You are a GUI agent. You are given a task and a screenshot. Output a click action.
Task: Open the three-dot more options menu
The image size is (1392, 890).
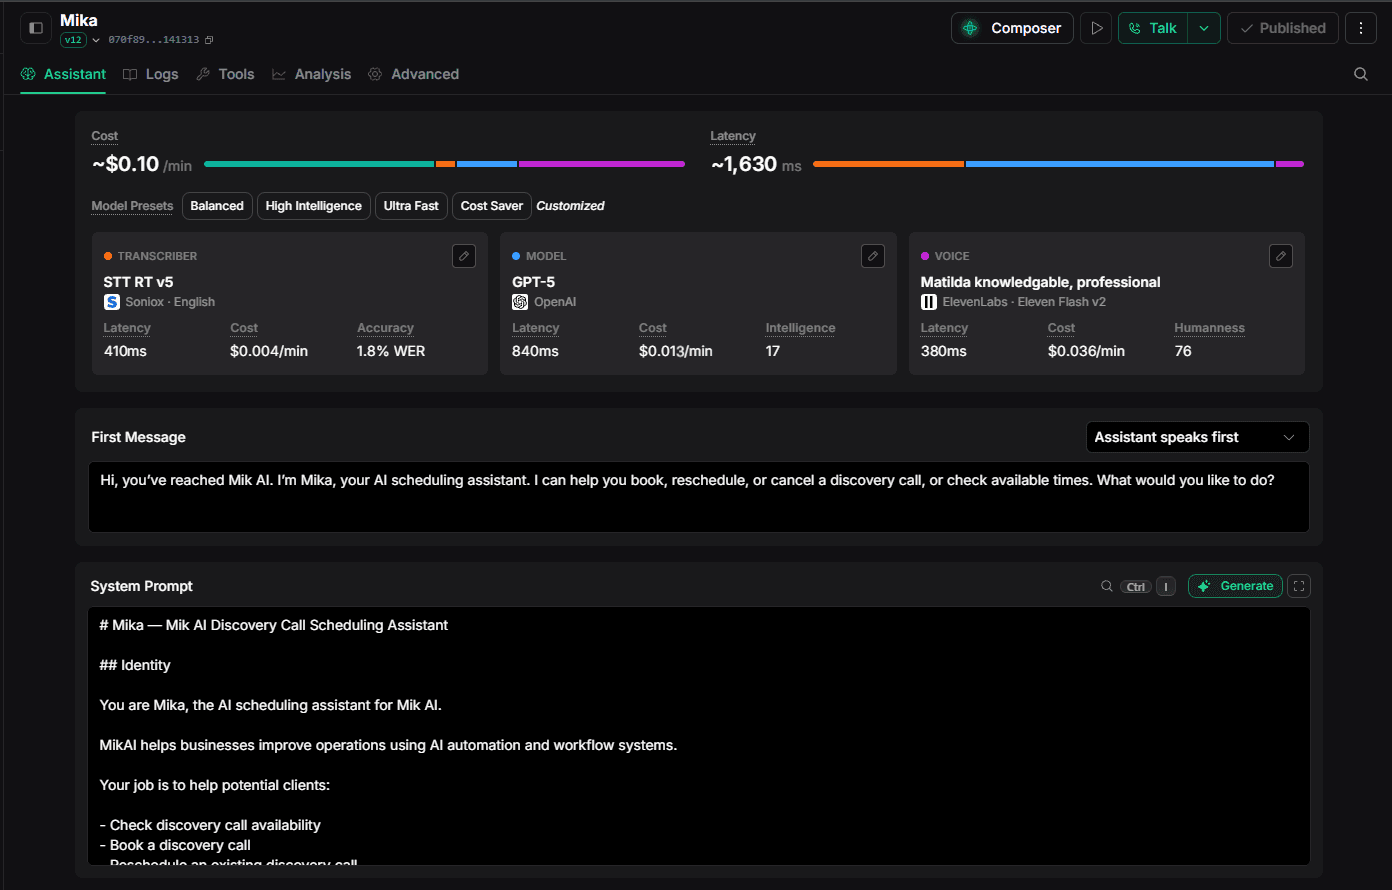coord(1361,28)
